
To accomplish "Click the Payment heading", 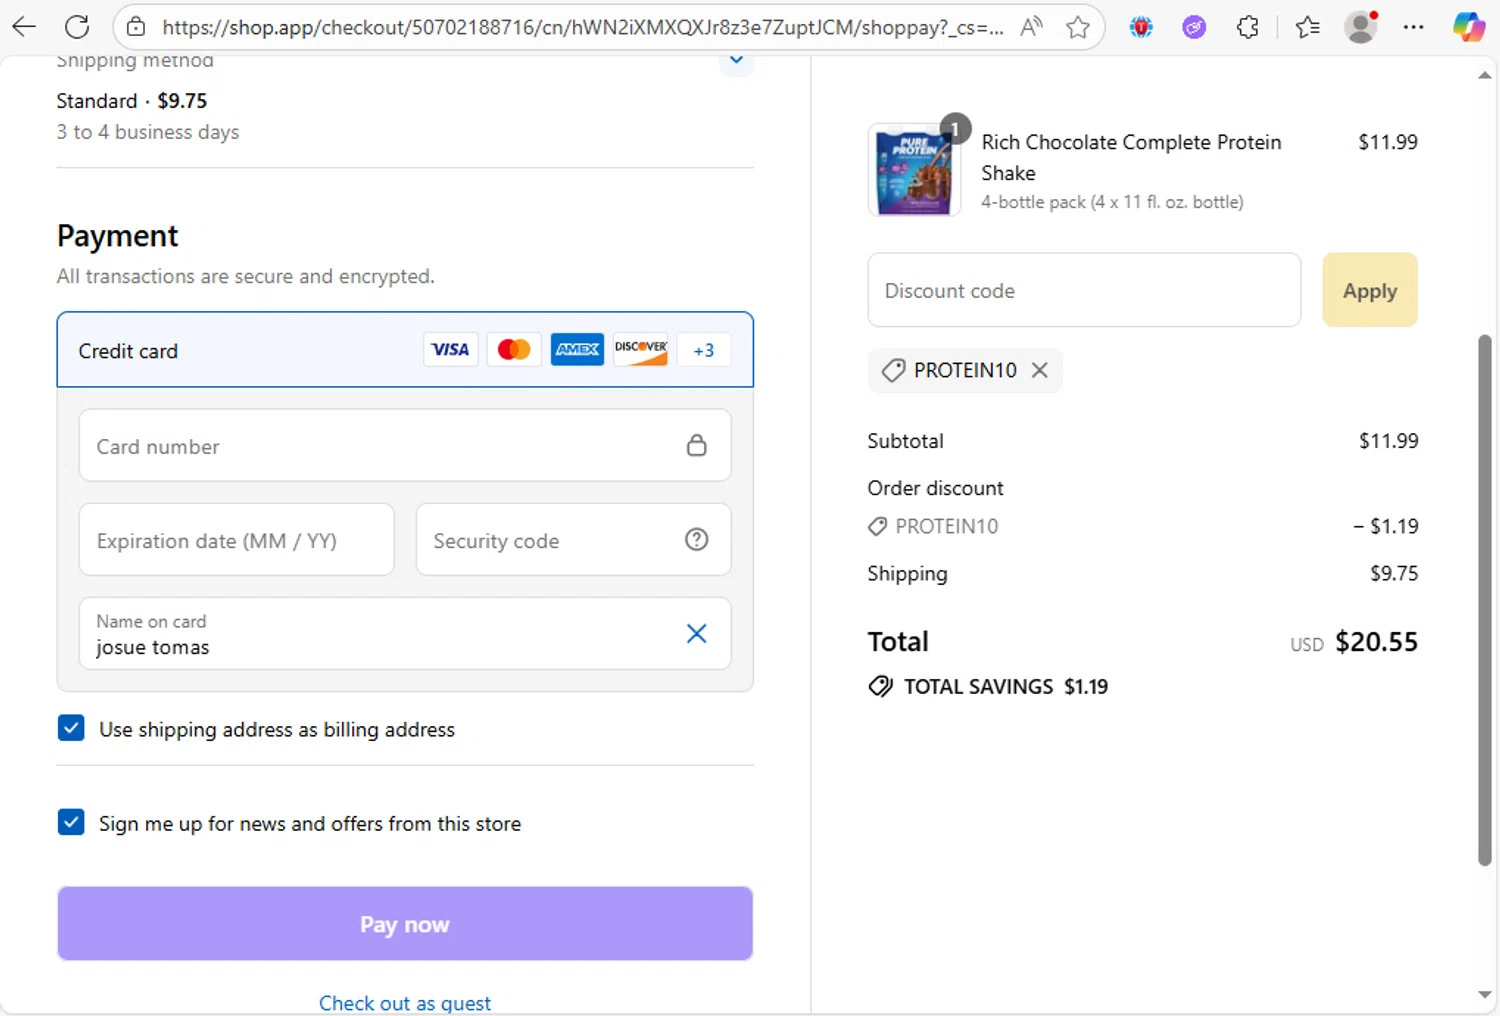I will (117, 236).
